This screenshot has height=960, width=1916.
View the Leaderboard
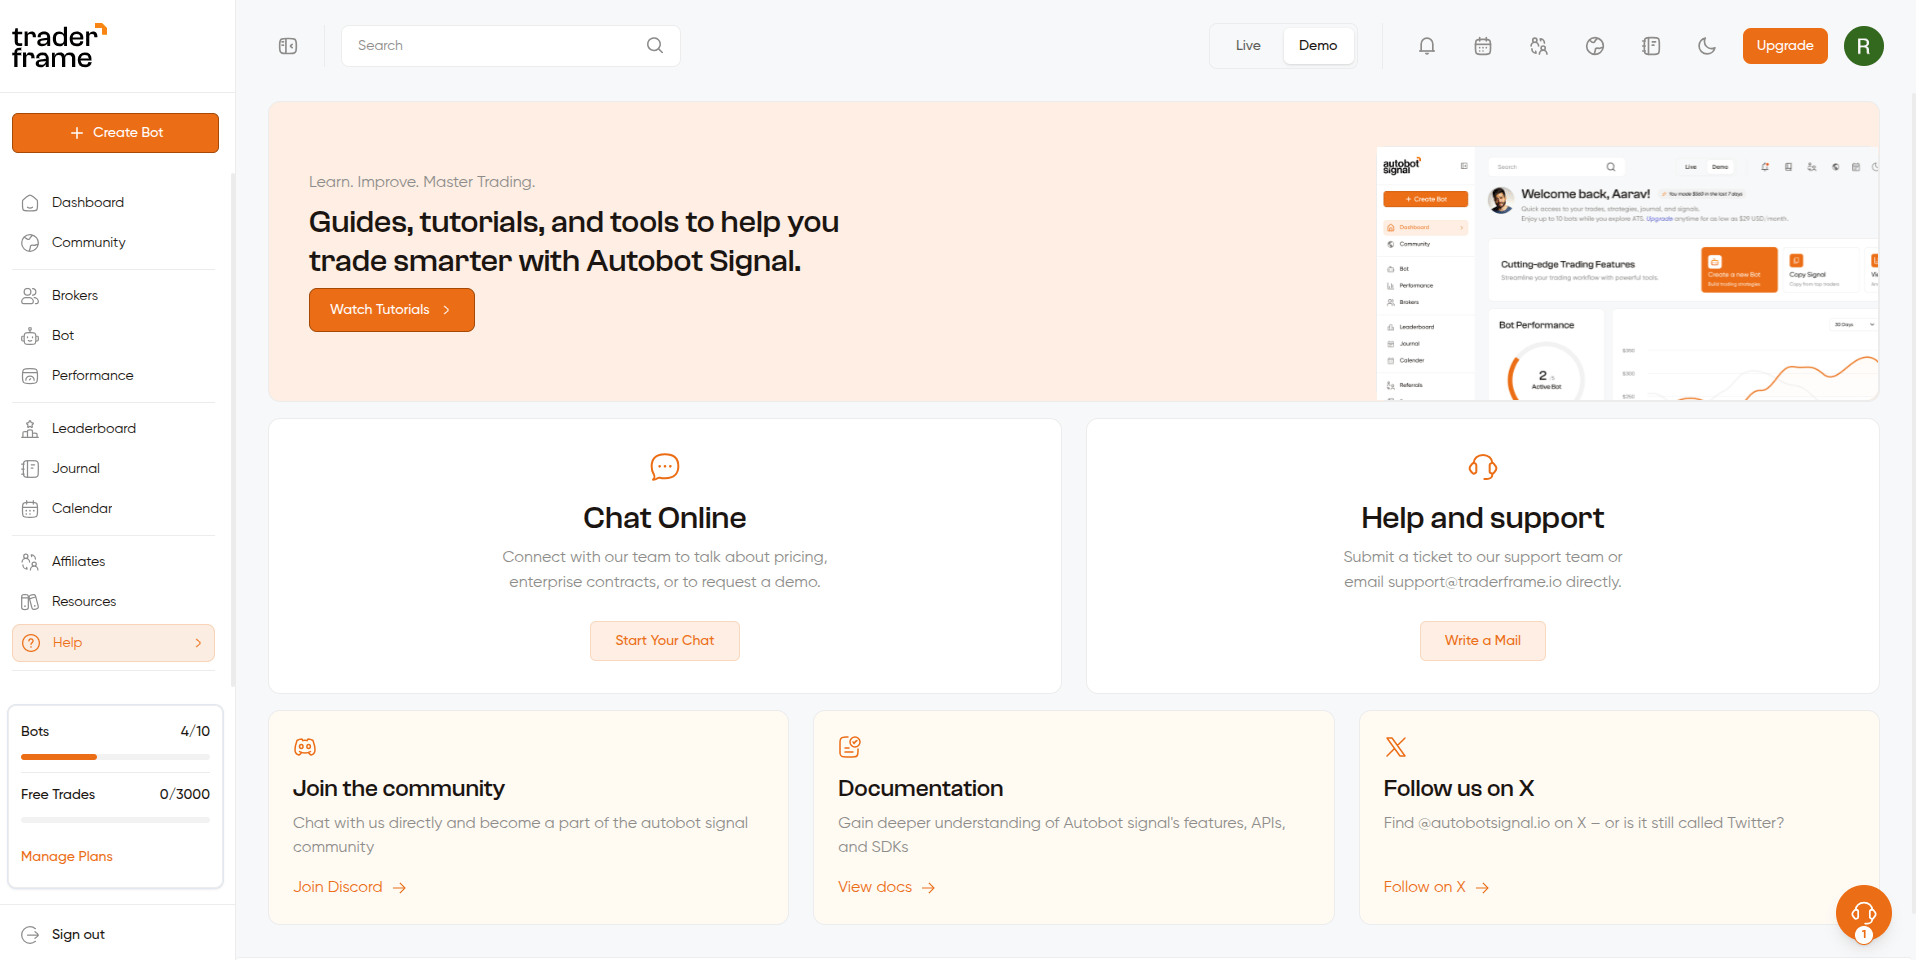pos(94,429)
